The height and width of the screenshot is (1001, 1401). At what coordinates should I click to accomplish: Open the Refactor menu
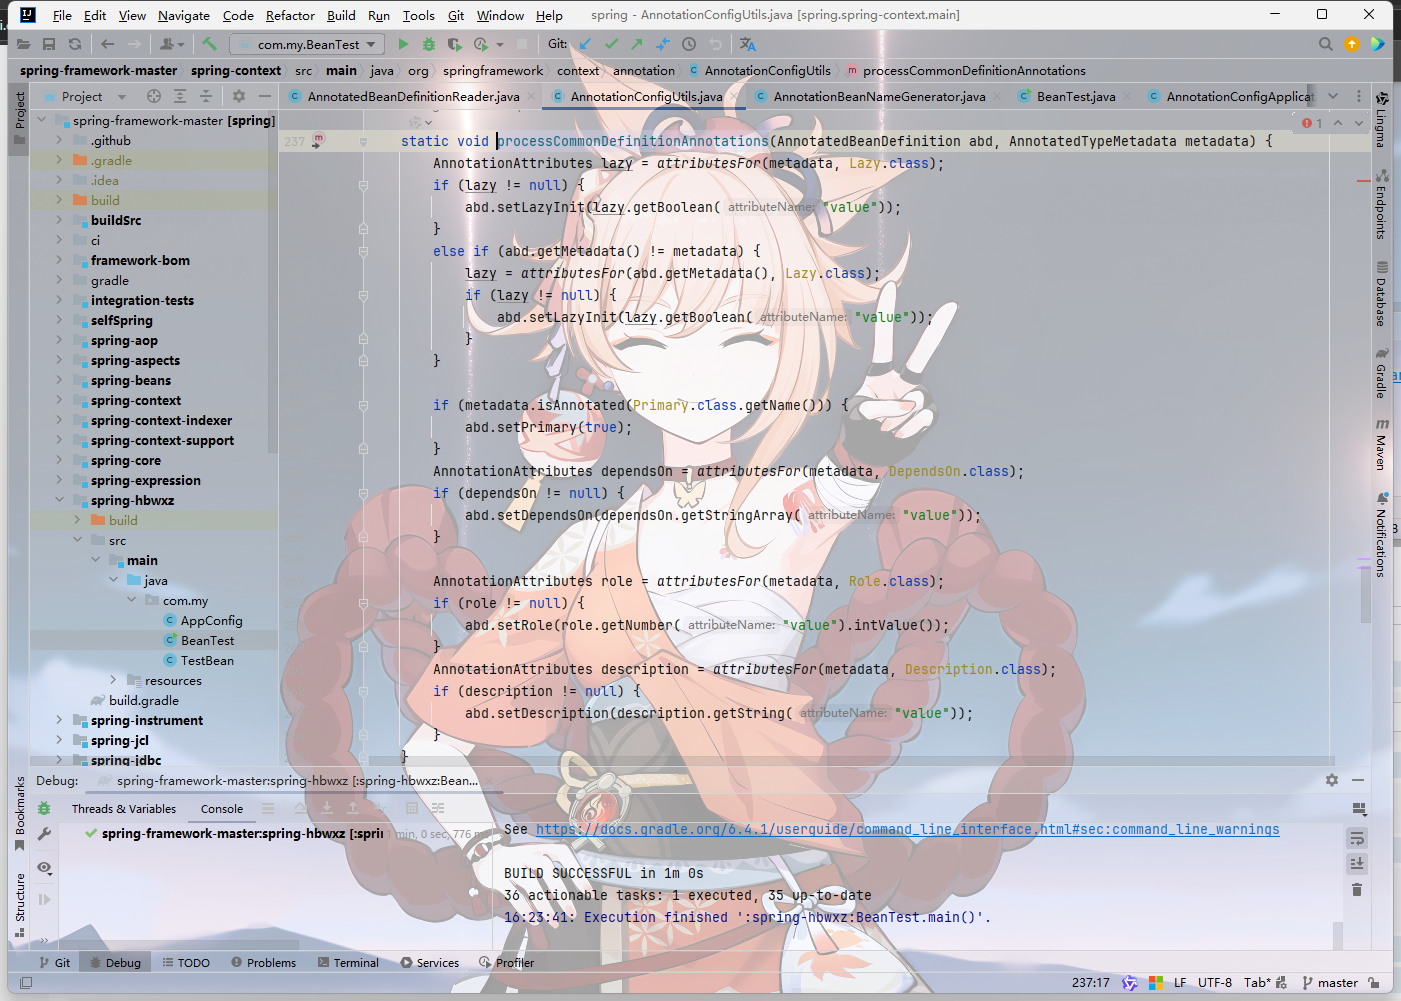pyautogui.click(x=290, y=15)
